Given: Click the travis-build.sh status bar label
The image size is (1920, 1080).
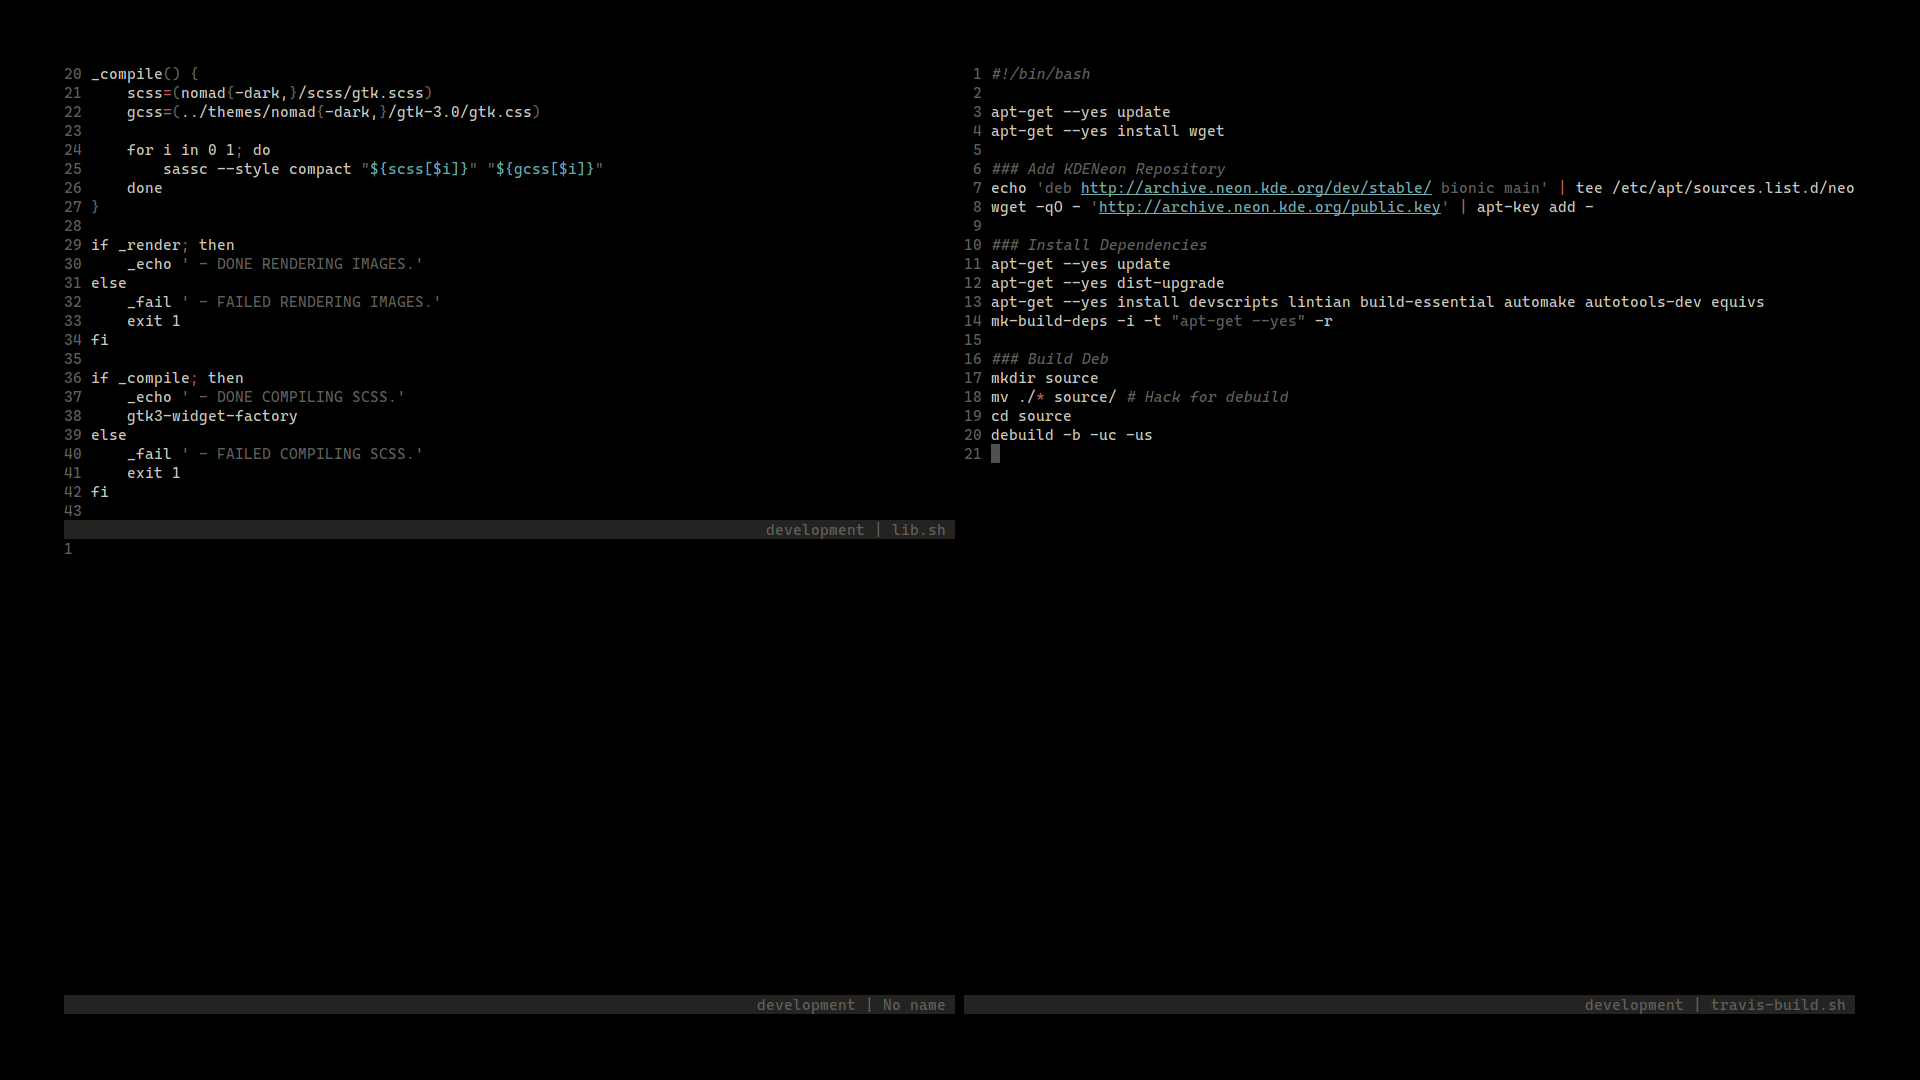Looking at the screenshot, I should (1779, 1005).
